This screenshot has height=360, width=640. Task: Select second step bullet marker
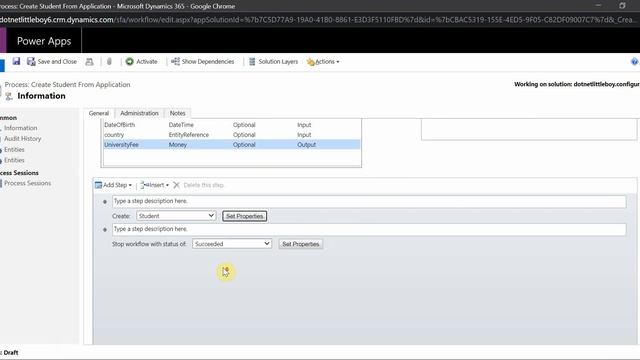pos(105,230)
